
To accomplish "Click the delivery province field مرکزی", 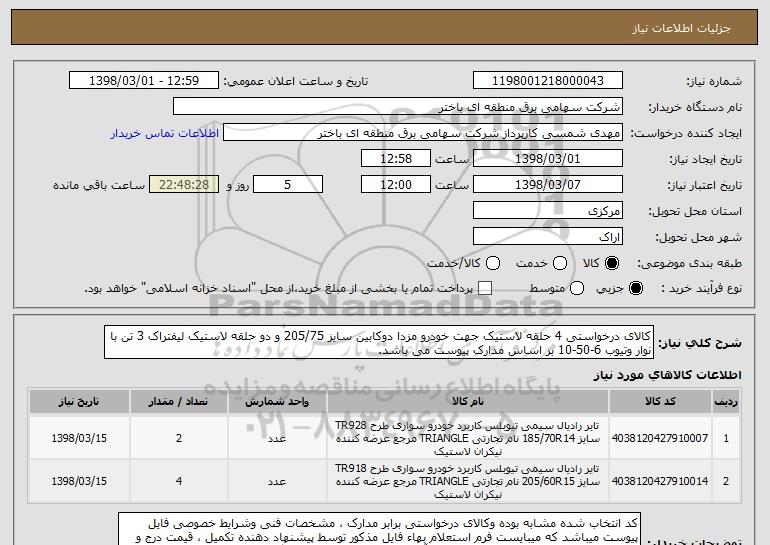I will (548, 211).
